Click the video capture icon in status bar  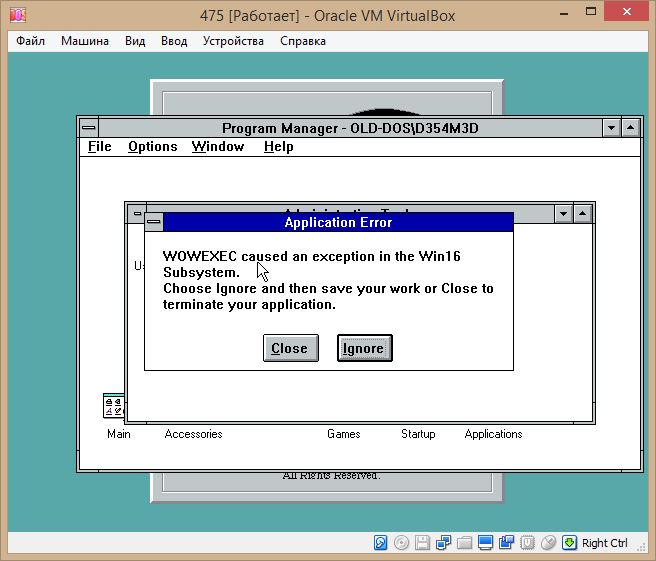(506, 543)
